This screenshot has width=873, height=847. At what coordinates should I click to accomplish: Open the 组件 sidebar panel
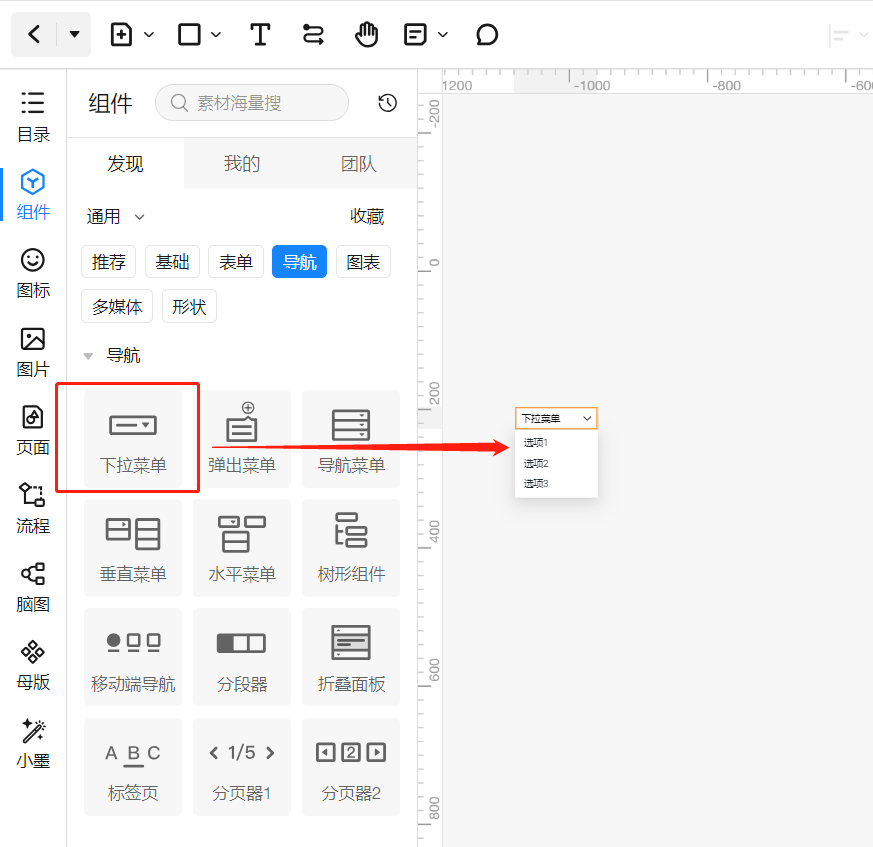pyautogui.click(x=33, y=195)
